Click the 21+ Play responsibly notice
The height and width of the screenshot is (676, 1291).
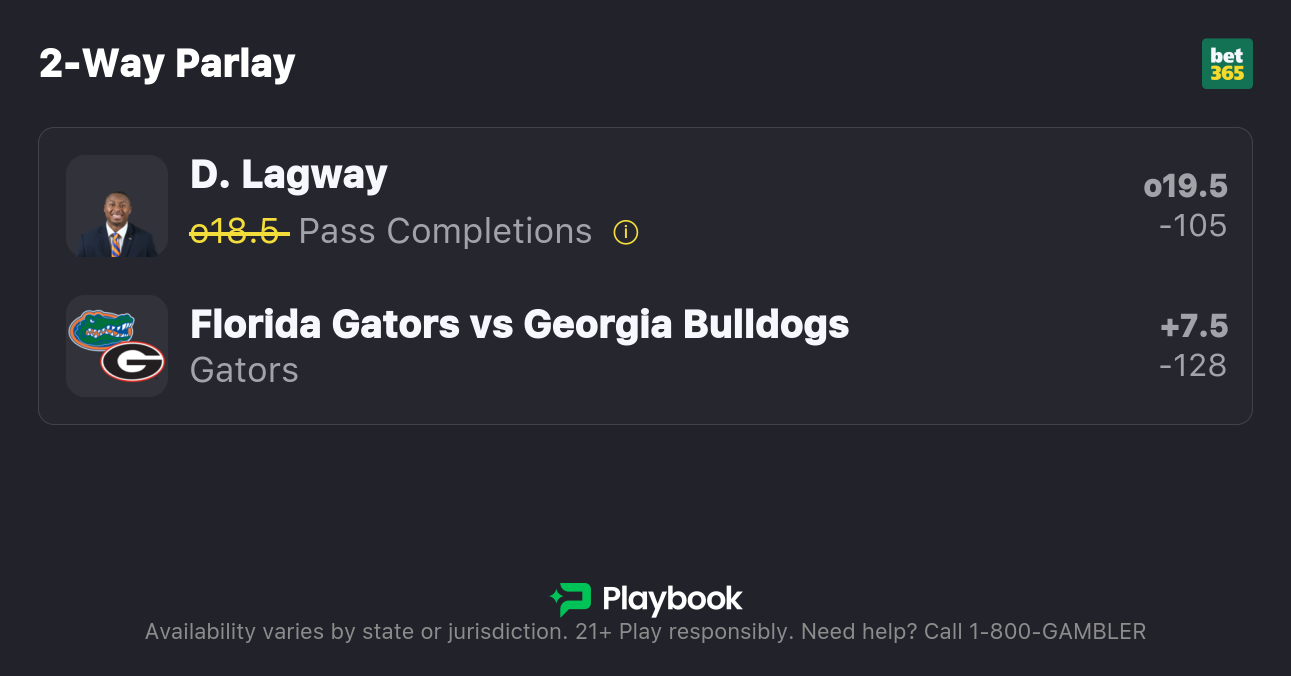(685, 632)
